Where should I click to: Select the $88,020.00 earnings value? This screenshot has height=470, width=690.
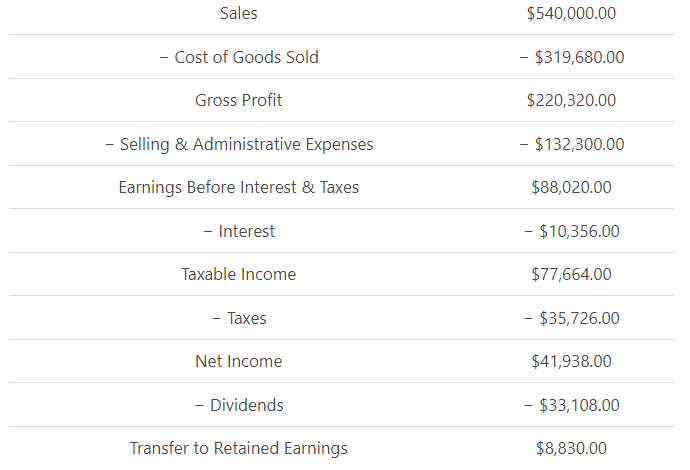(x=571, y=187)
